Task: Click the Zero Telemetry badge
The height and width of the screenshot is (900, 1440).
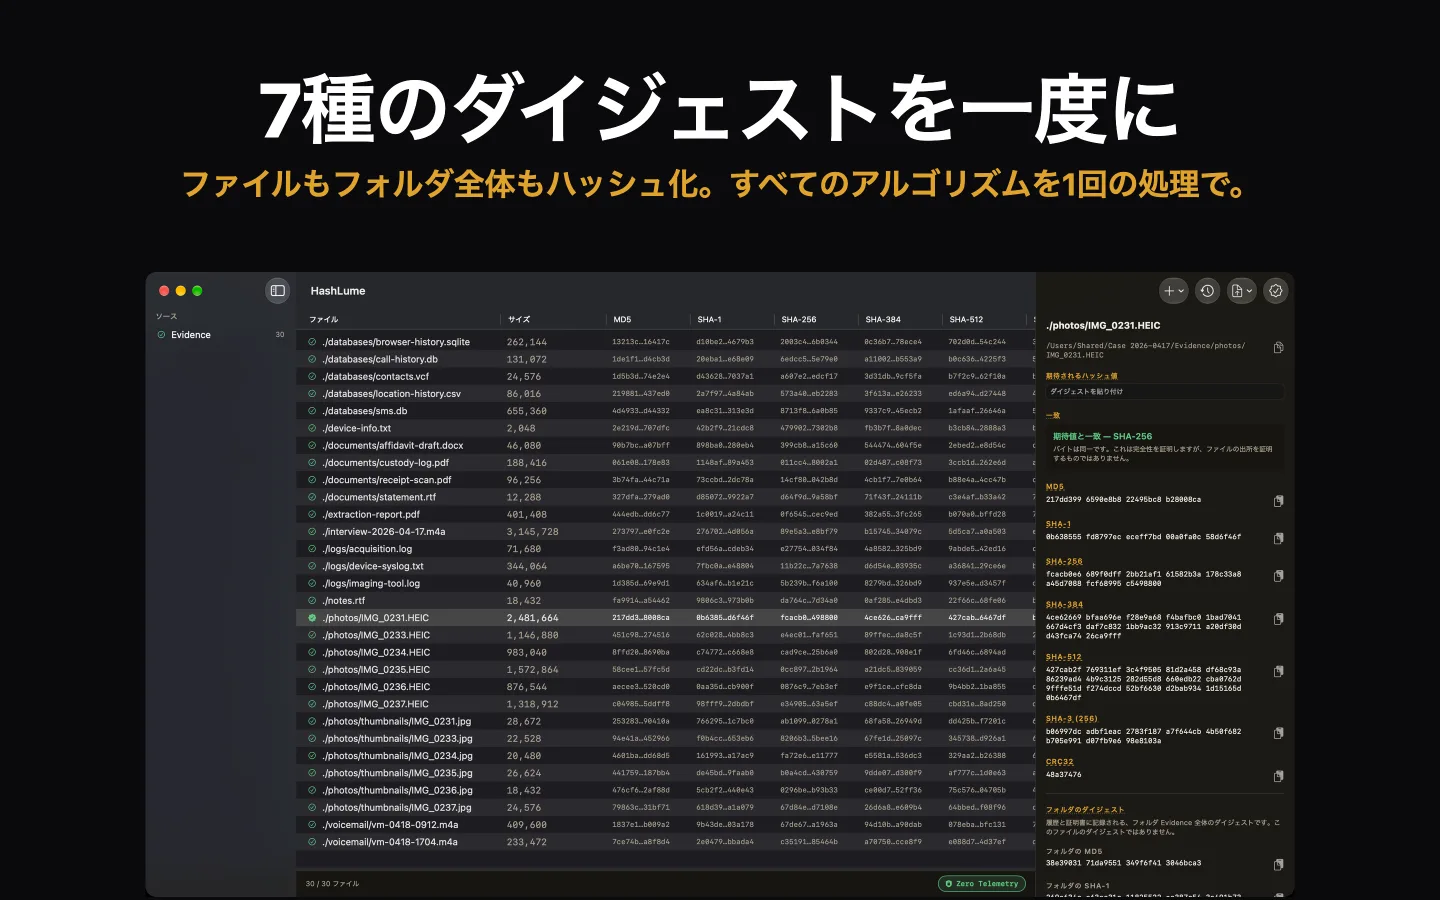Action: click(x=982, y=884)
